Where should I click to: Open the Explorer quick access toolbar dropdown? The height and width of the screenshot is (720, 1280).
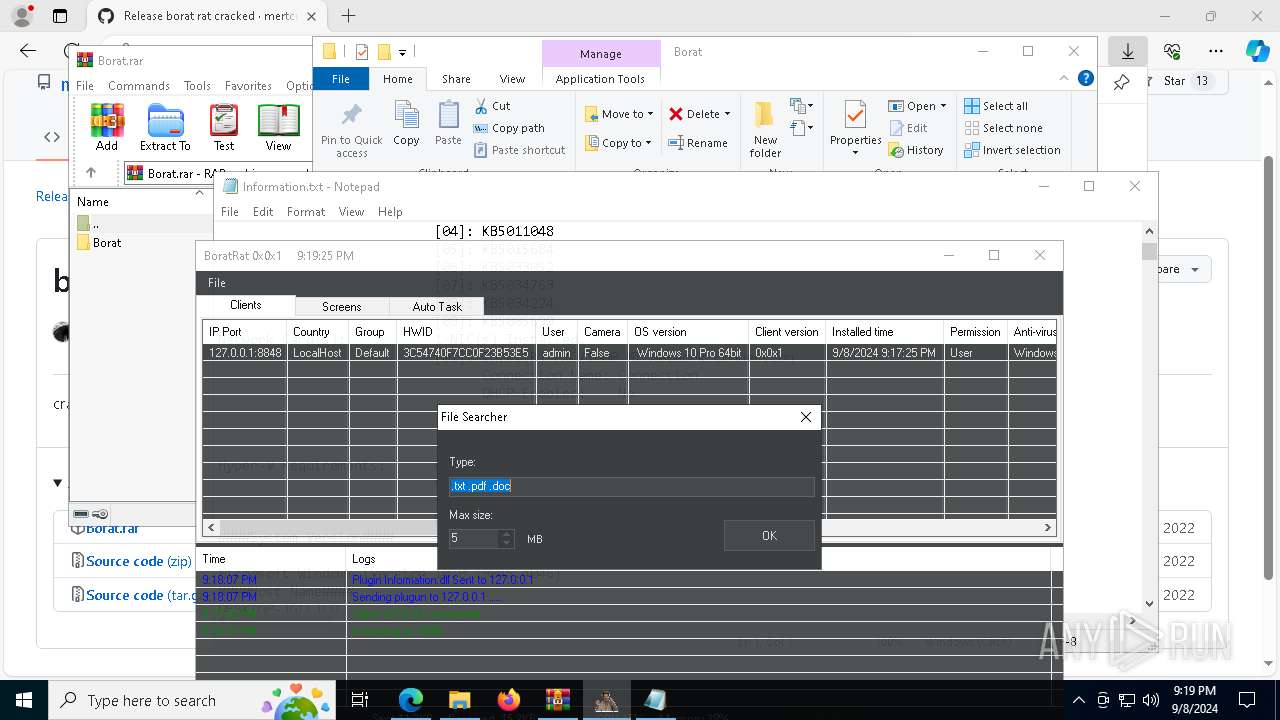point(402,52)
